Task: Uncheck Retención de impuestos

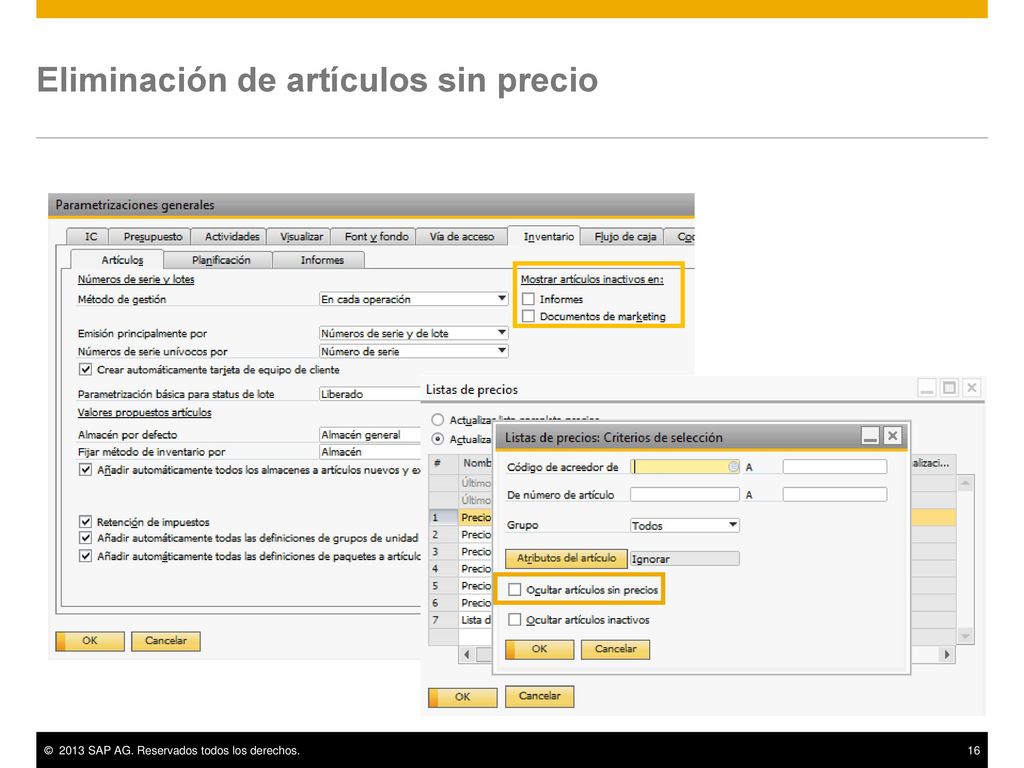Action: [x=85, y=521]
